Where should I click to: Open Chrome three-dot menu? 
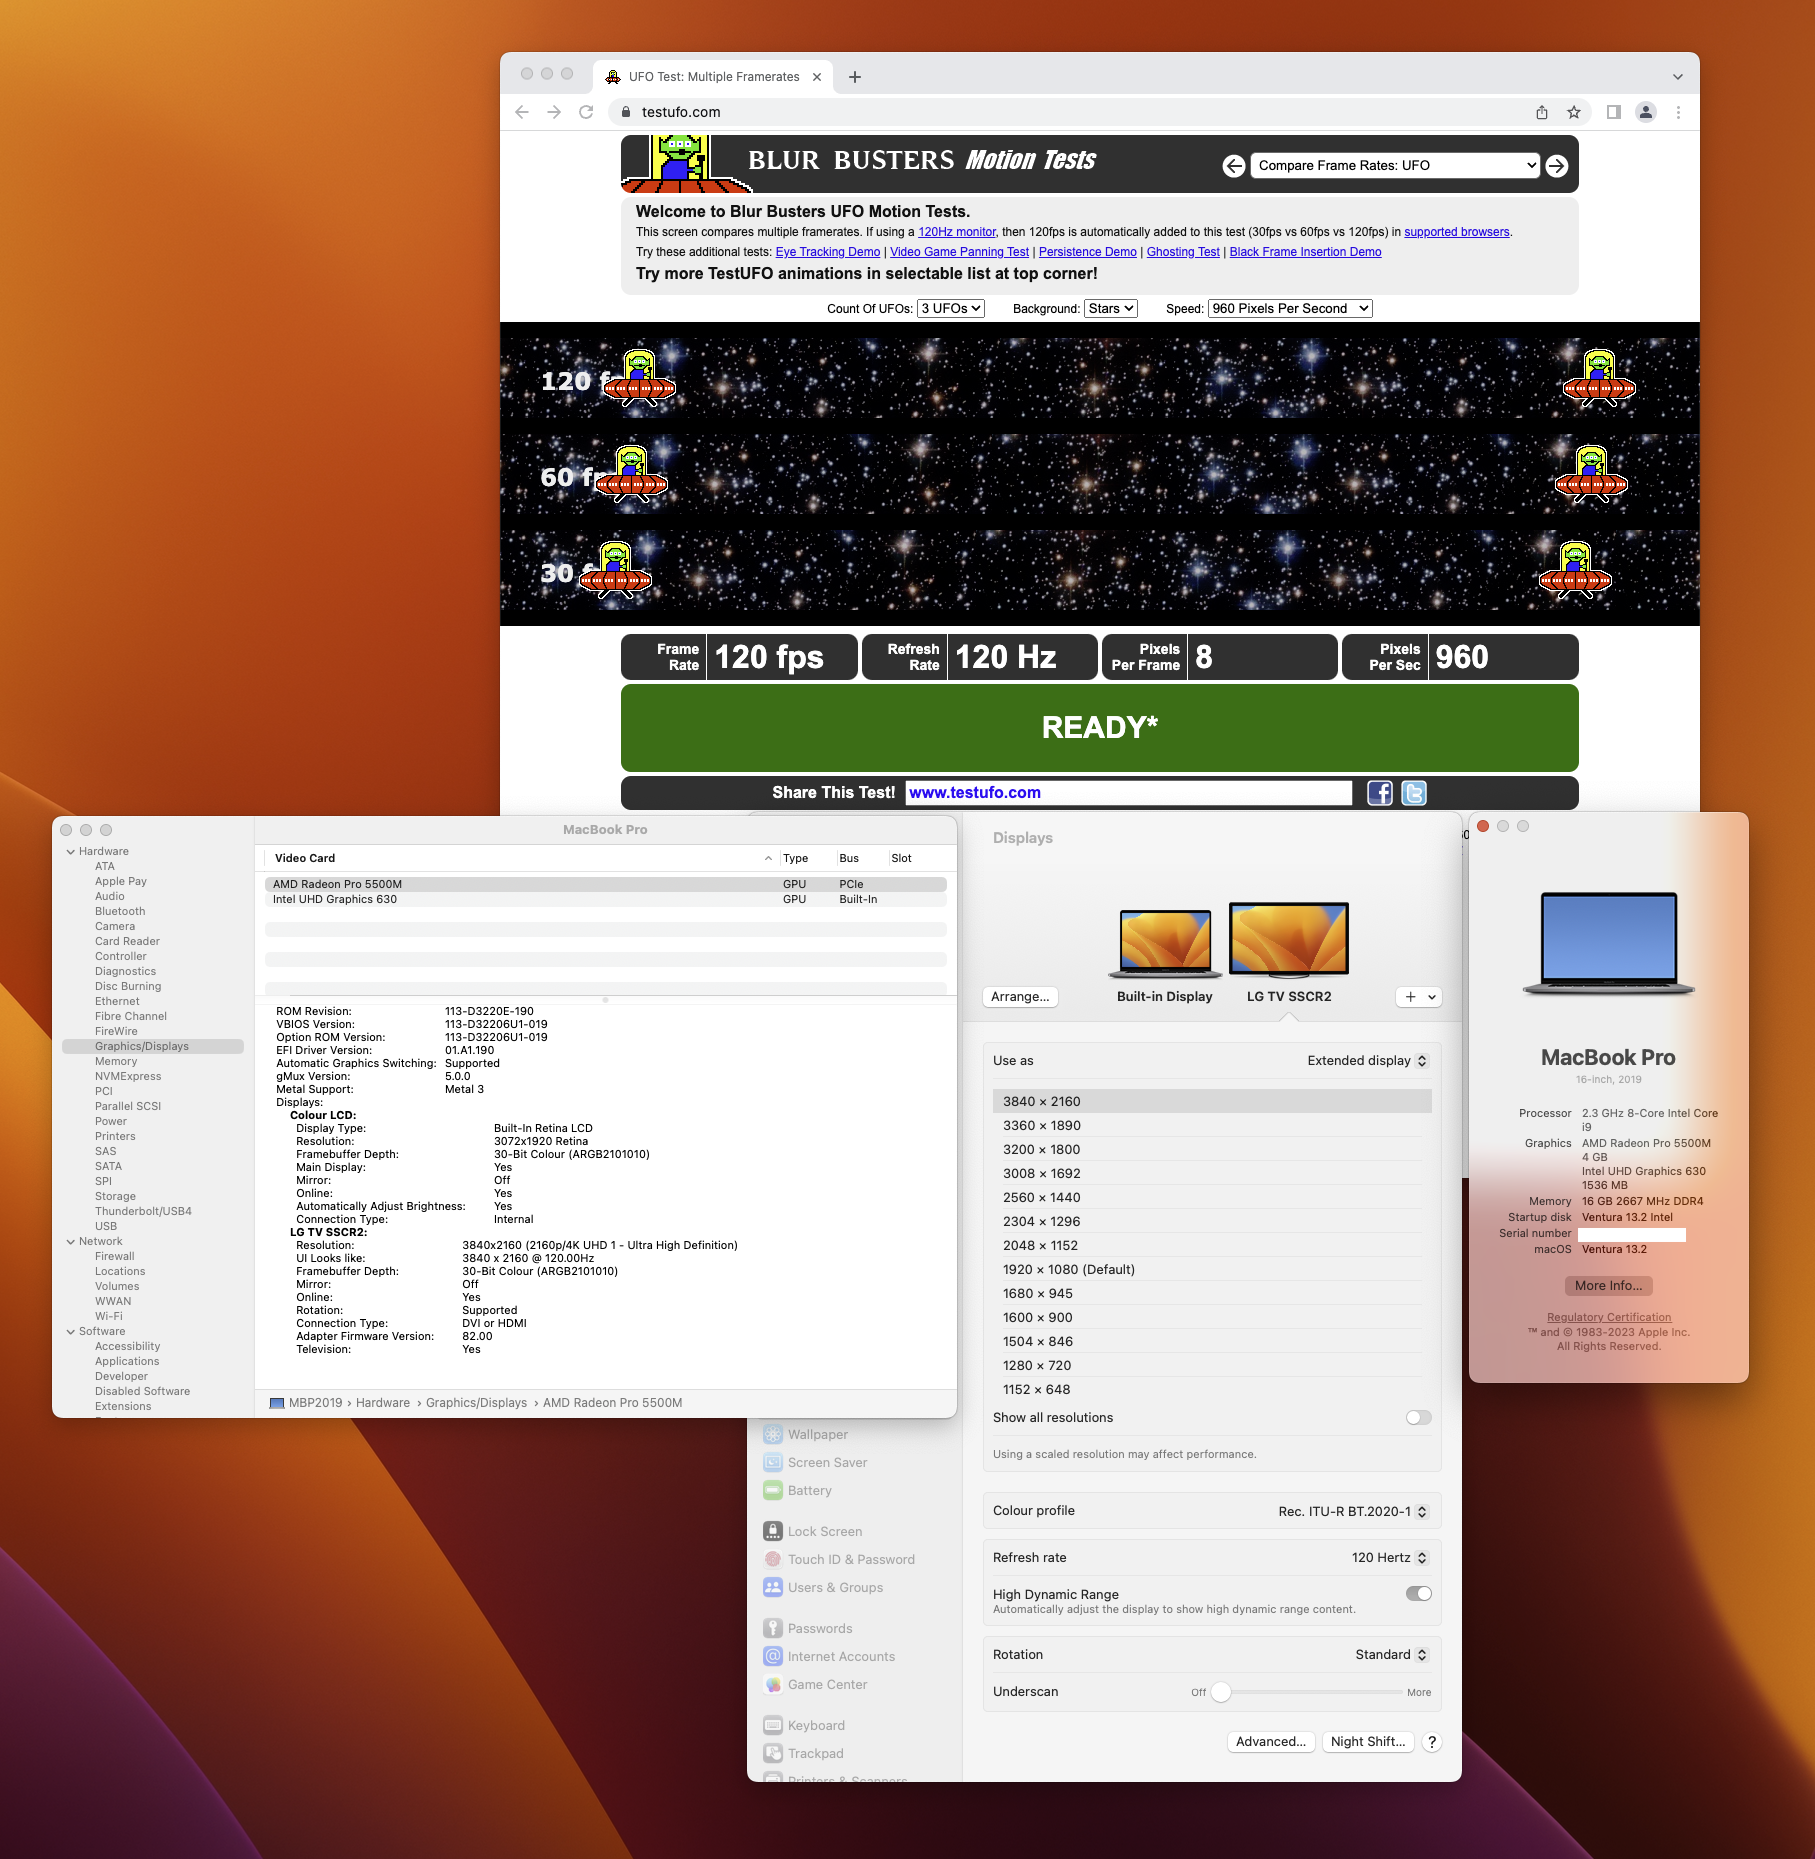(1678, 112)
